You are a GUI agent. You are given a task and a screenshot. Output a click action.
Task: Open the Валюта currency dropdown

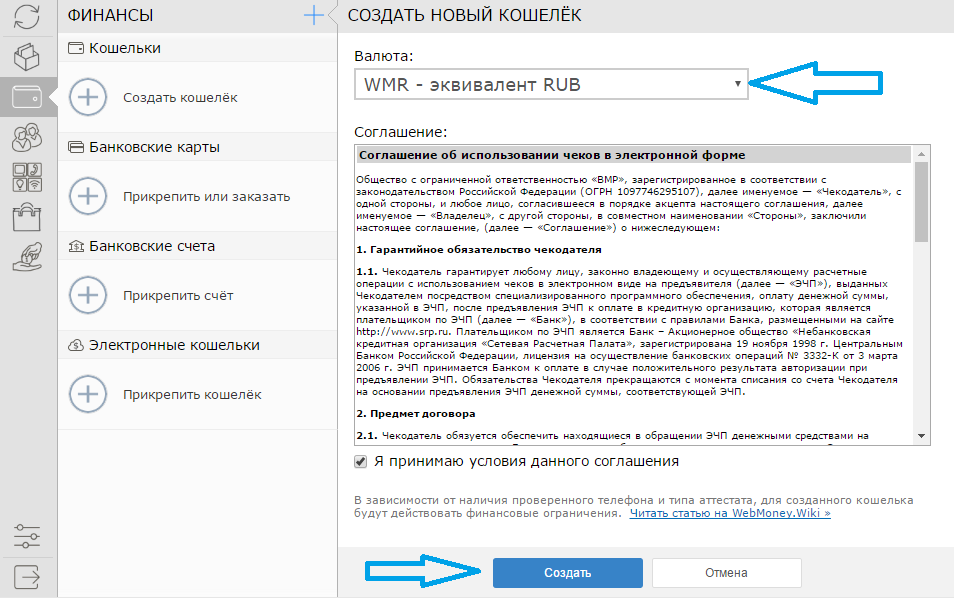tap(551, 84)
